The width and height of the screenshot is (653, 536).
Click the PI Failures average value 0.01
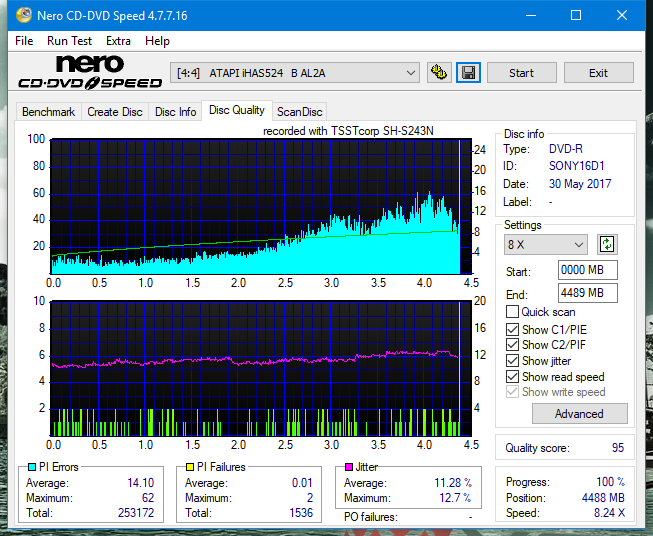pos(302,483)
